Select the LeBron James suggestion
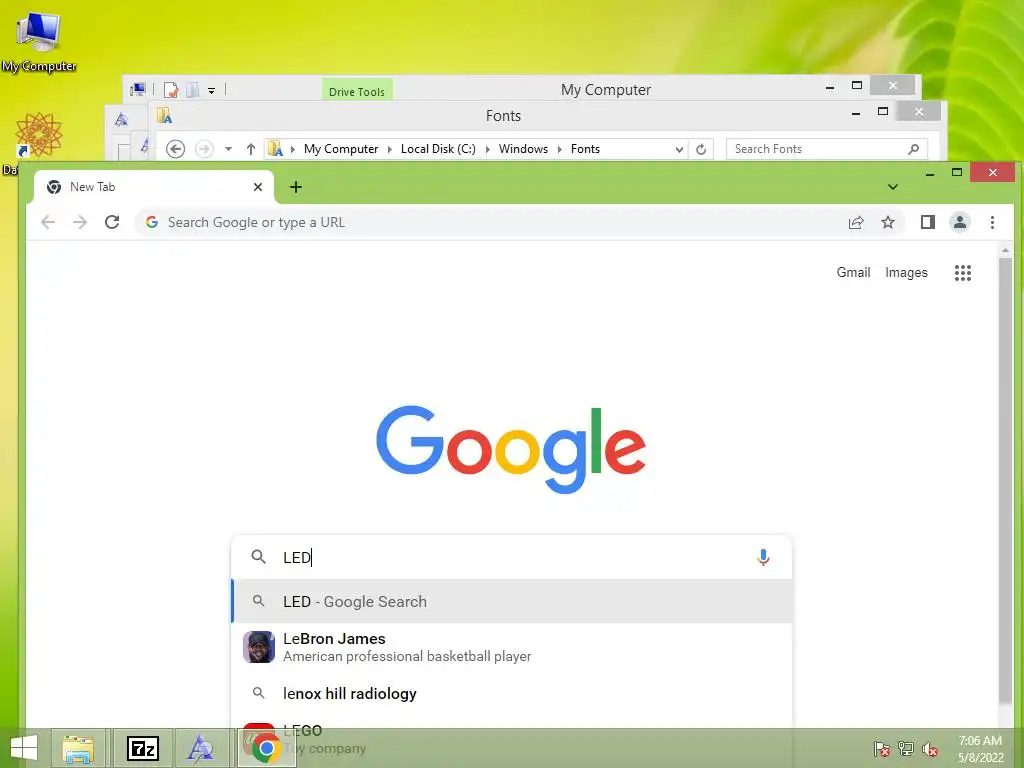Screen dimensions: 1024x768 tap(512, 647)
